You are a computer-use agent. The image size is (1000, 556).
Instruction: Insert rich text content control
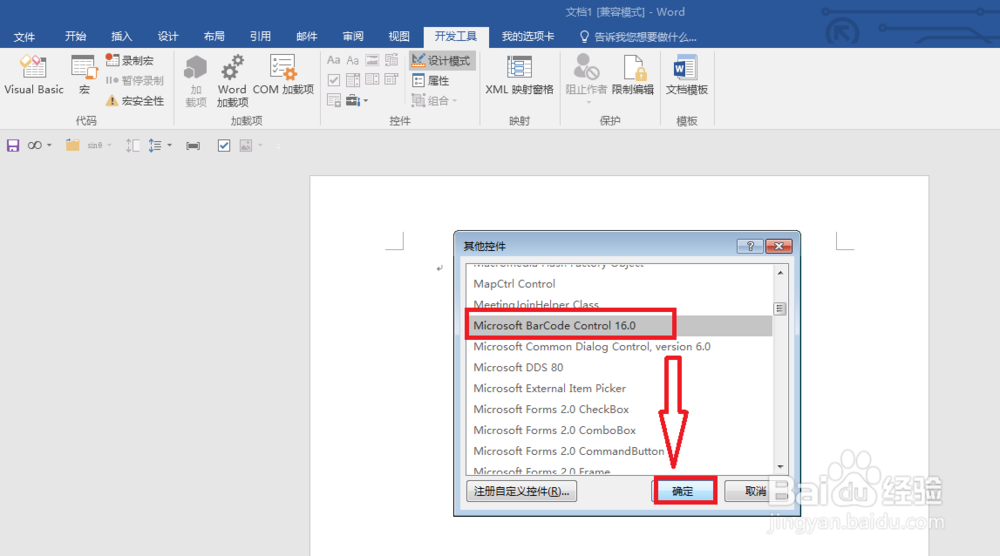click(x=334, y=60)
